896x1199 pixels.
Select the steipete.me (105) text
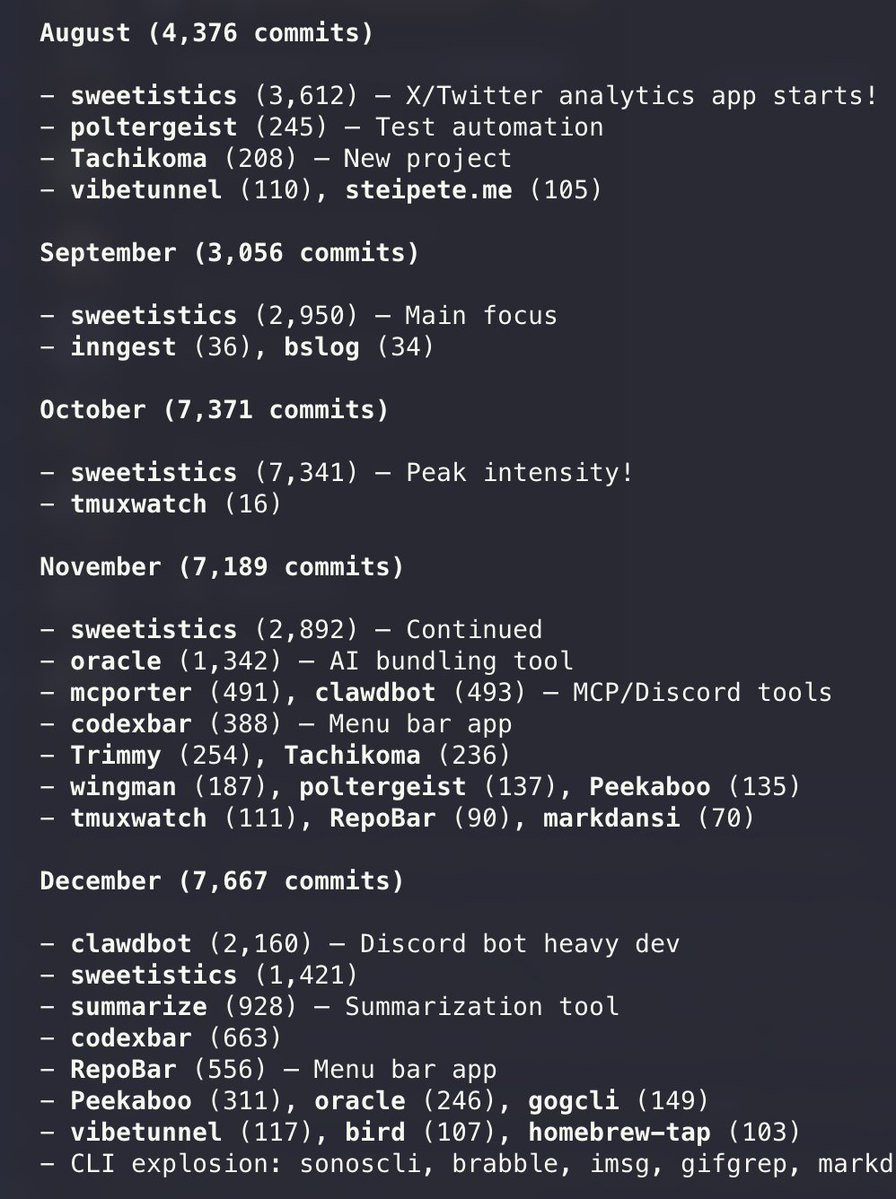473,190
